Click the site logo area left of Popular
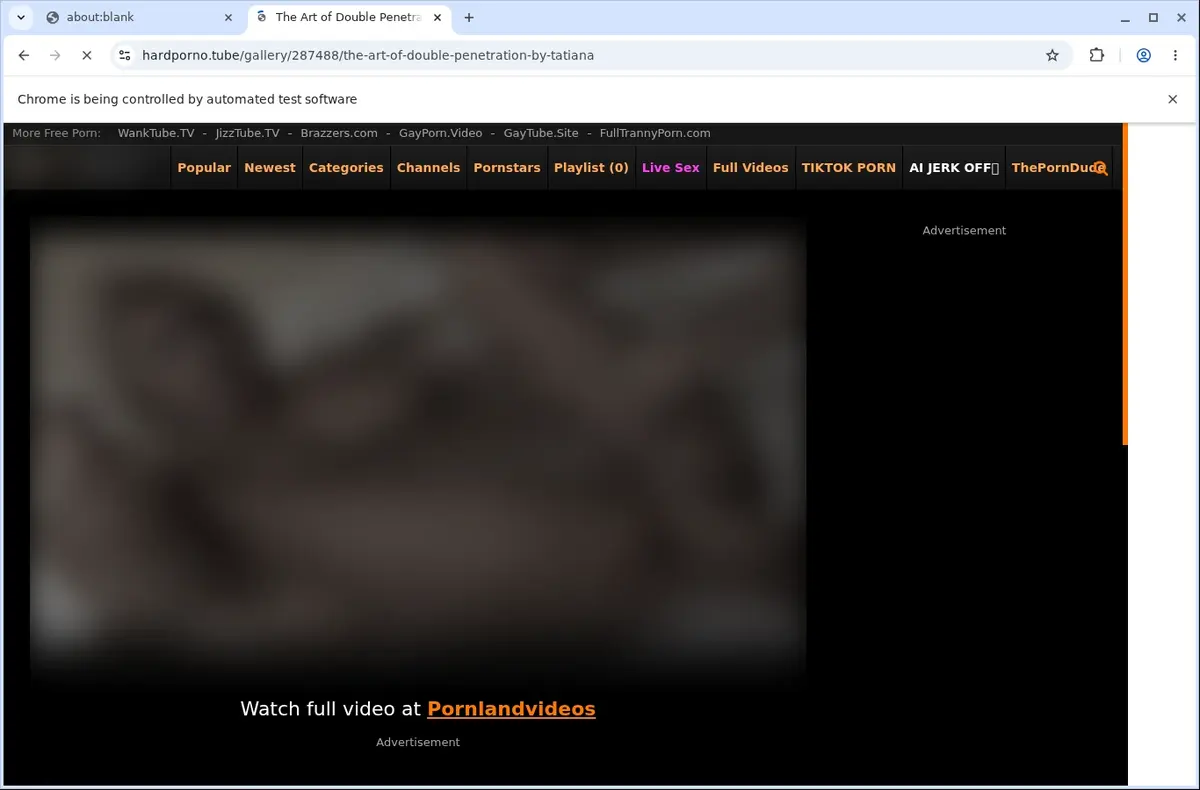1200x790 pixels. tap(88, 168)
